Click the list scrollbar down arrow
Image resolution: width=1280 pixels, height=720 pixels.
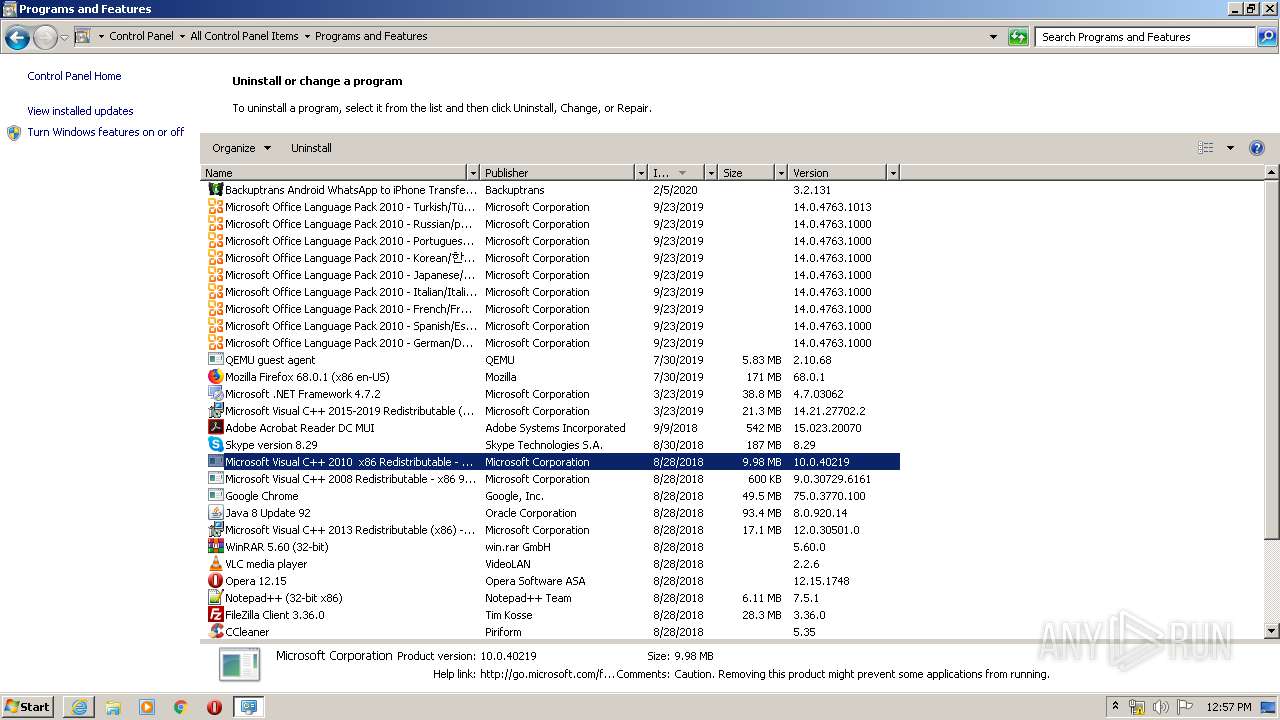coord(1272,631)
